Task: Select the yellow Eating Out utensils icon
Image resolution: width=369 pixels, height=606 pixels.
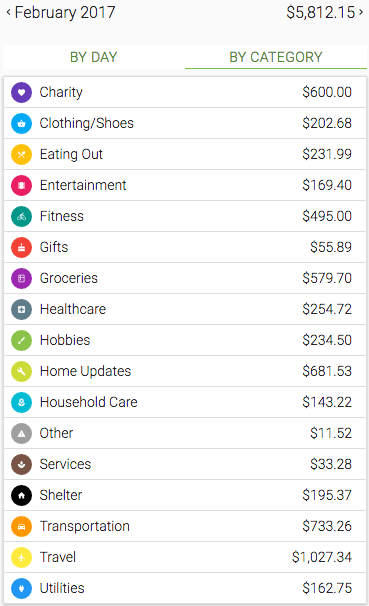Action: (x=21, y=154)
